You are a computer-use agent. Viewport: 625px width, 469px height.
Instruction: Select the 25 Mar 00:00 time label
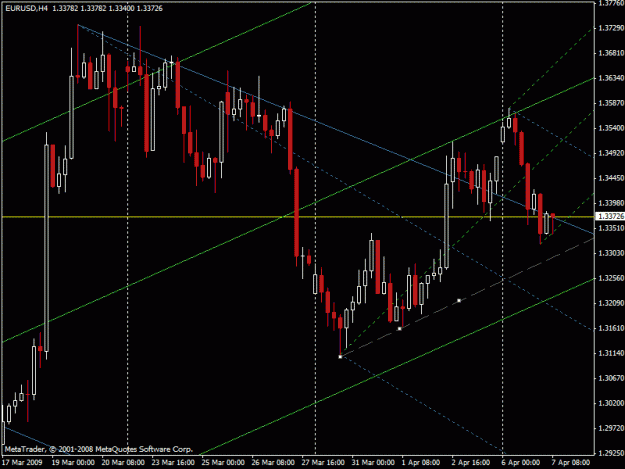point(223,463)
